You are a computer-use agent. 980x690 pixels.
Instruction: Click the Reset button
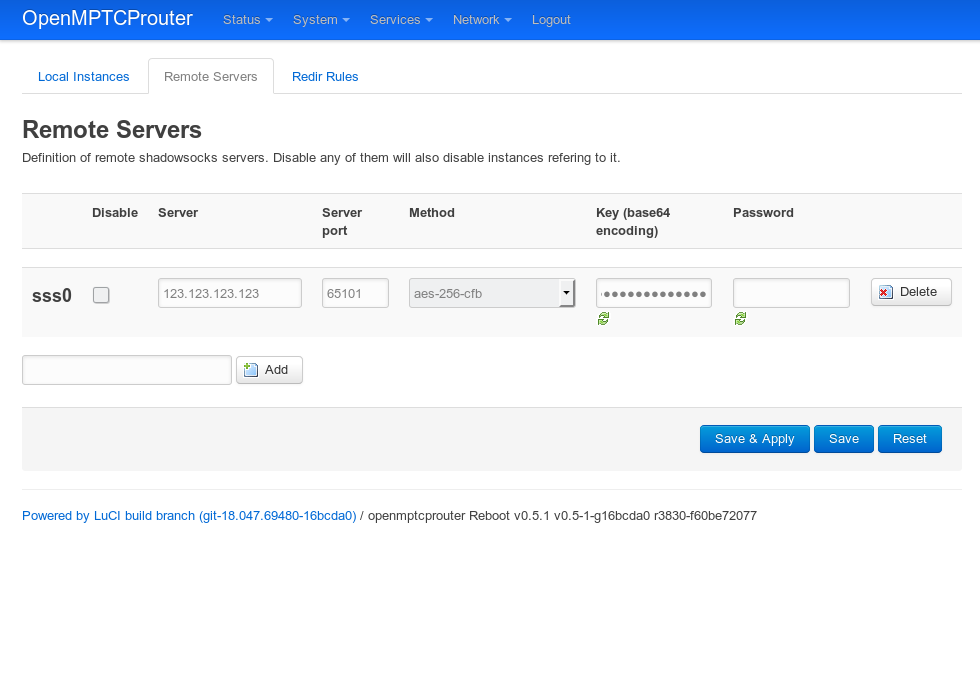click(909, 438)
